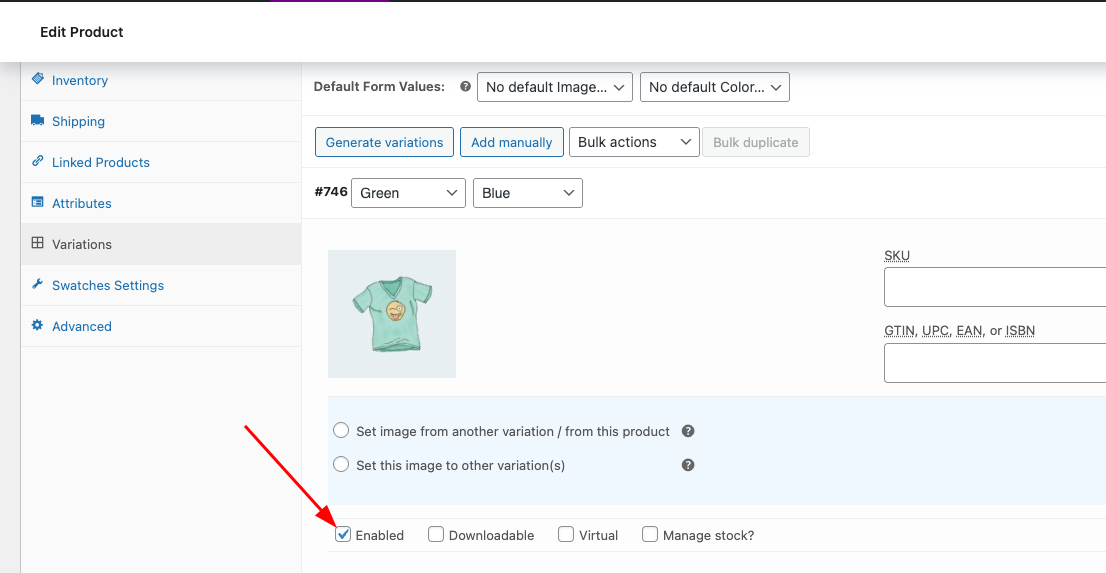Click the green t-shirt variation thumbnail
1106x573 pixels.
pyautogui.click(x=391, y=313)
